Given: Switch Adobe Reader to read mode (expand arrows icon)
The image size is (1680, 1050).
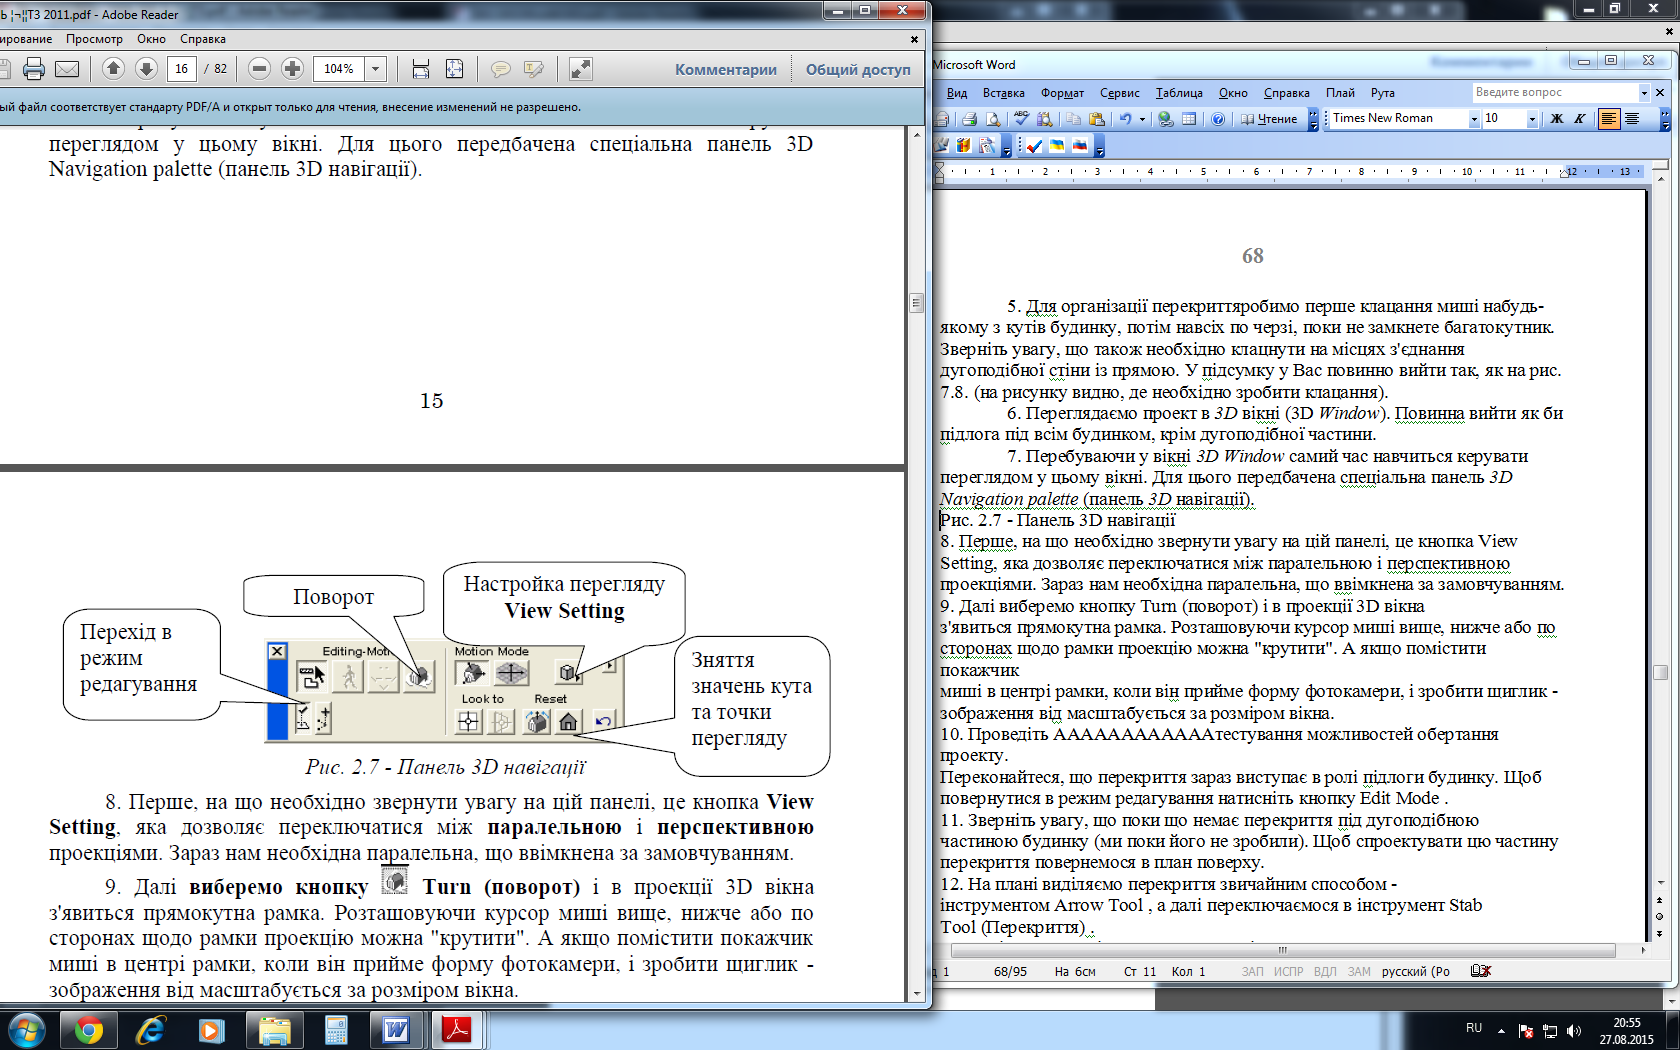Looking at the screenshot, I should pyautogui.click(x=581, y=68).
